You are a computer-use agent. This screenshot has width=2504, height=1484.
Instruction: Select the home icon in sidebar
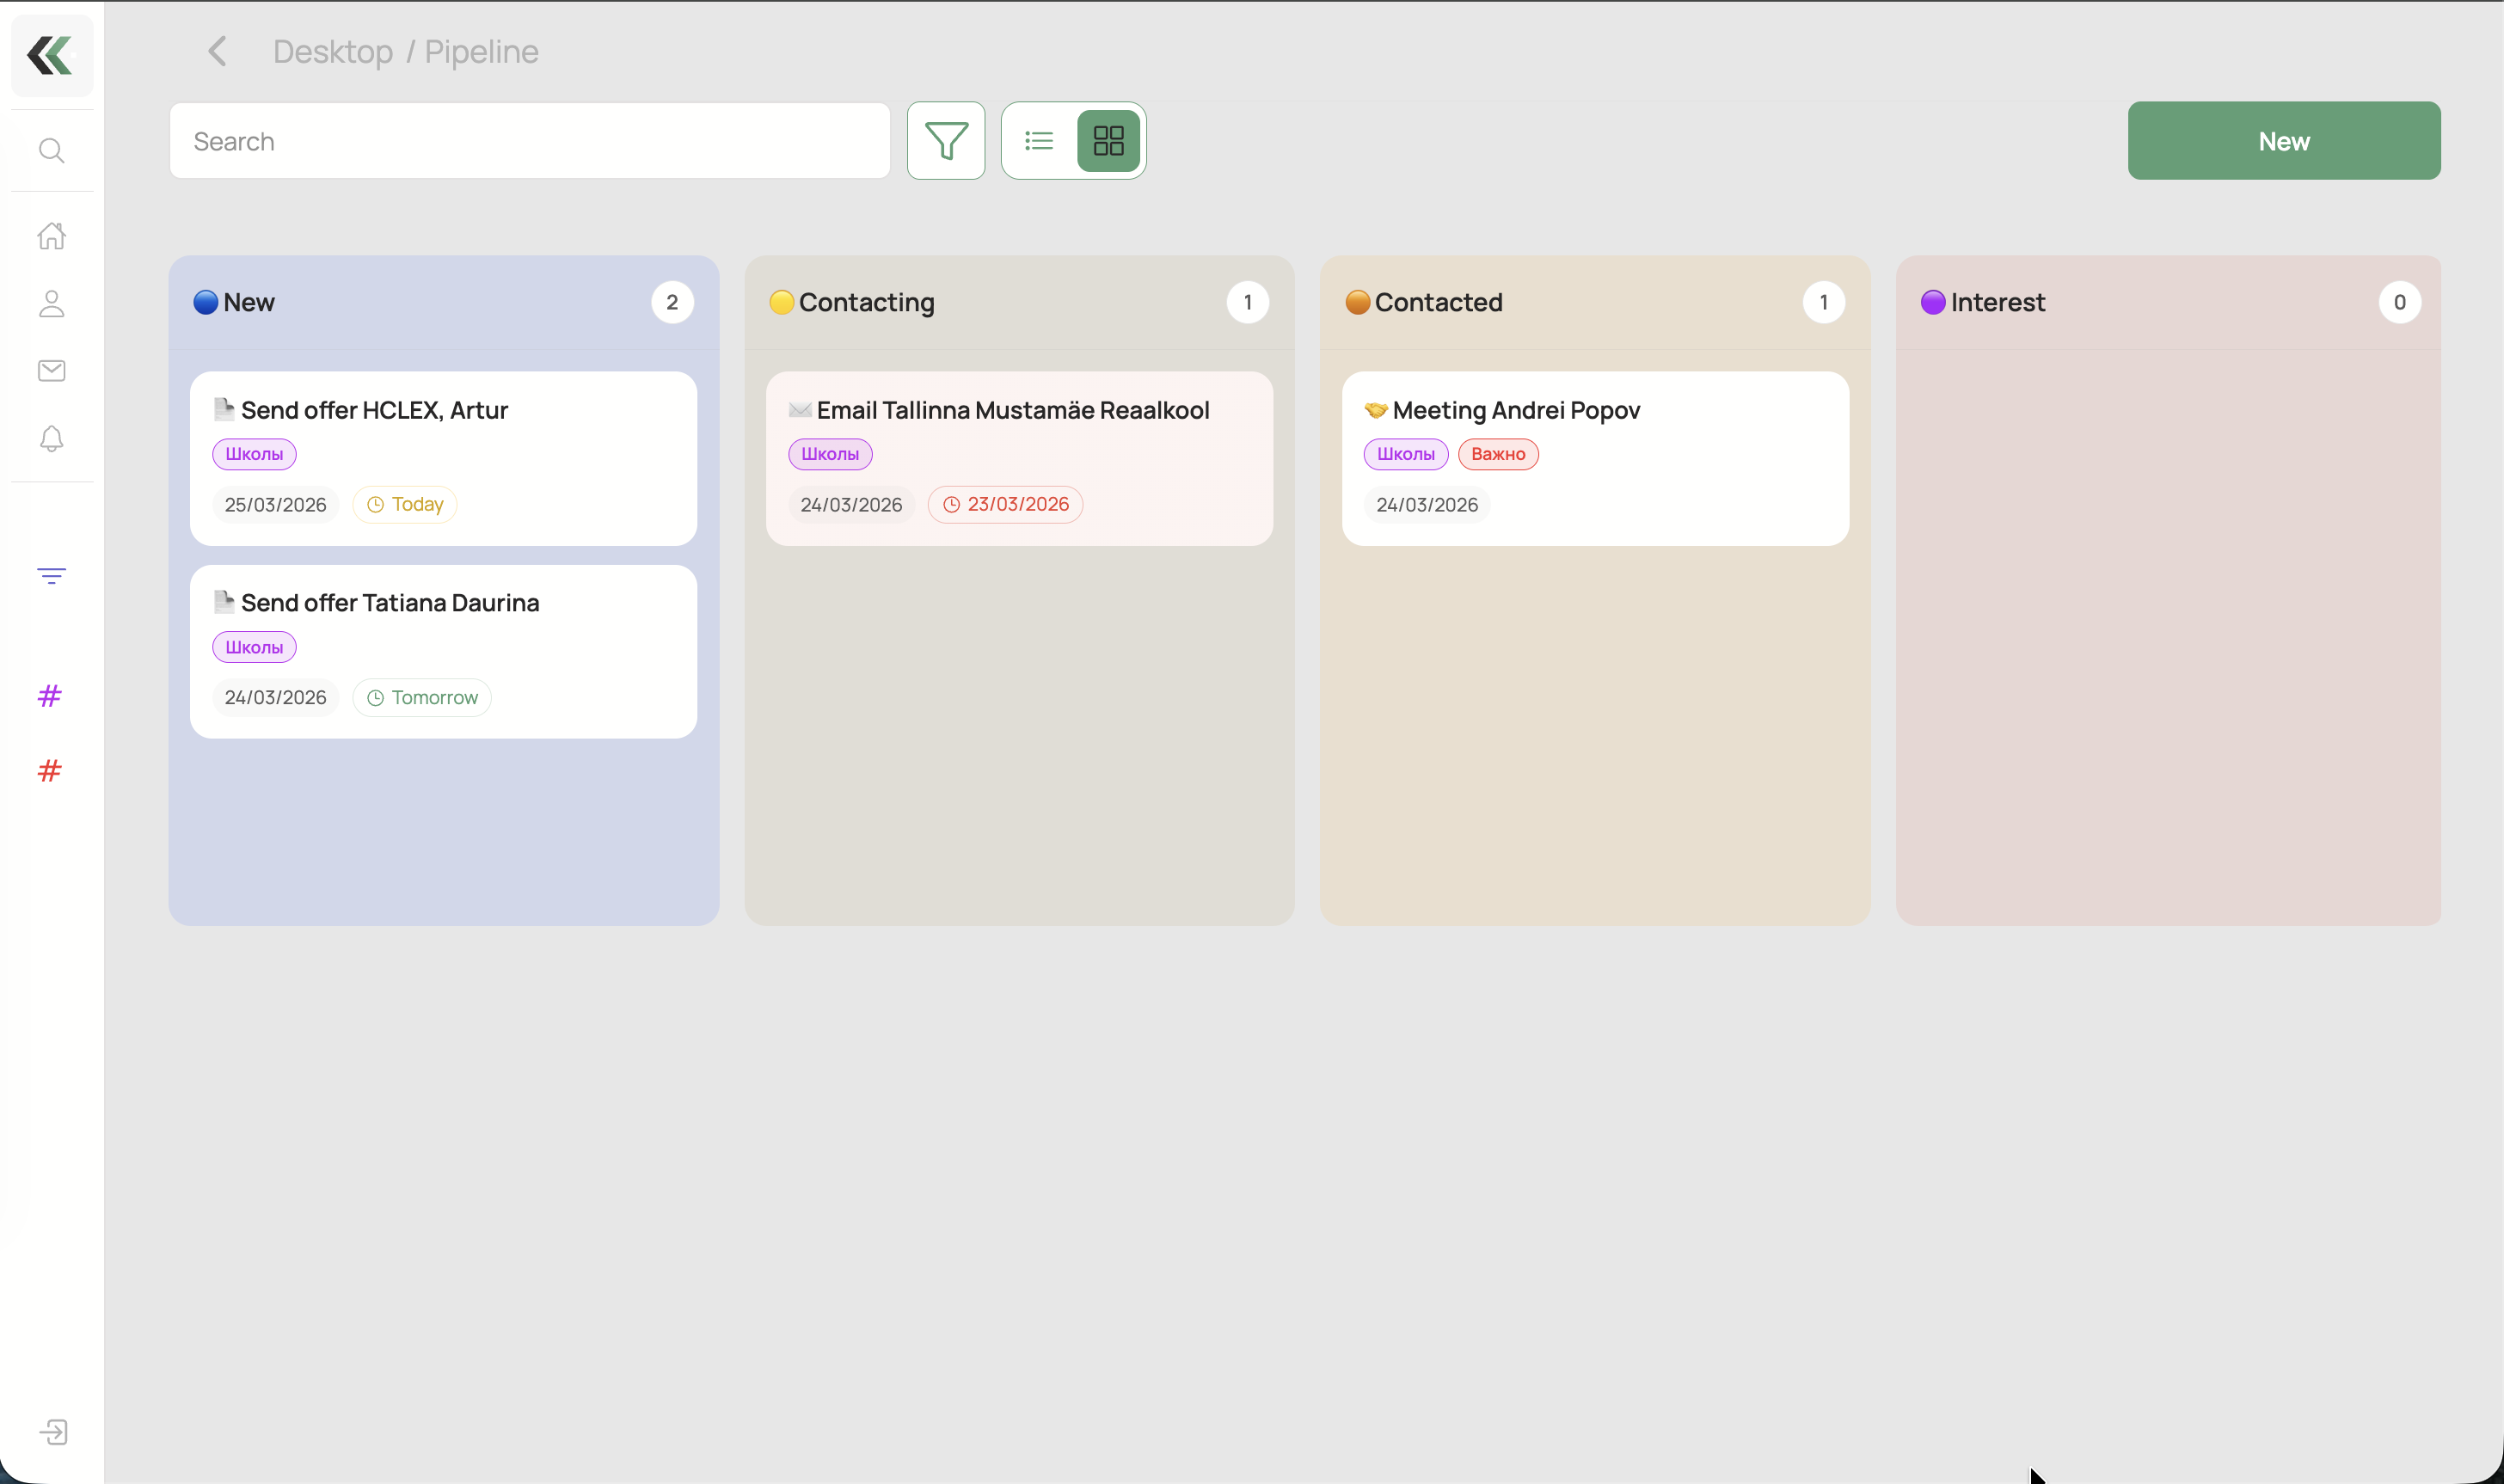51,235
